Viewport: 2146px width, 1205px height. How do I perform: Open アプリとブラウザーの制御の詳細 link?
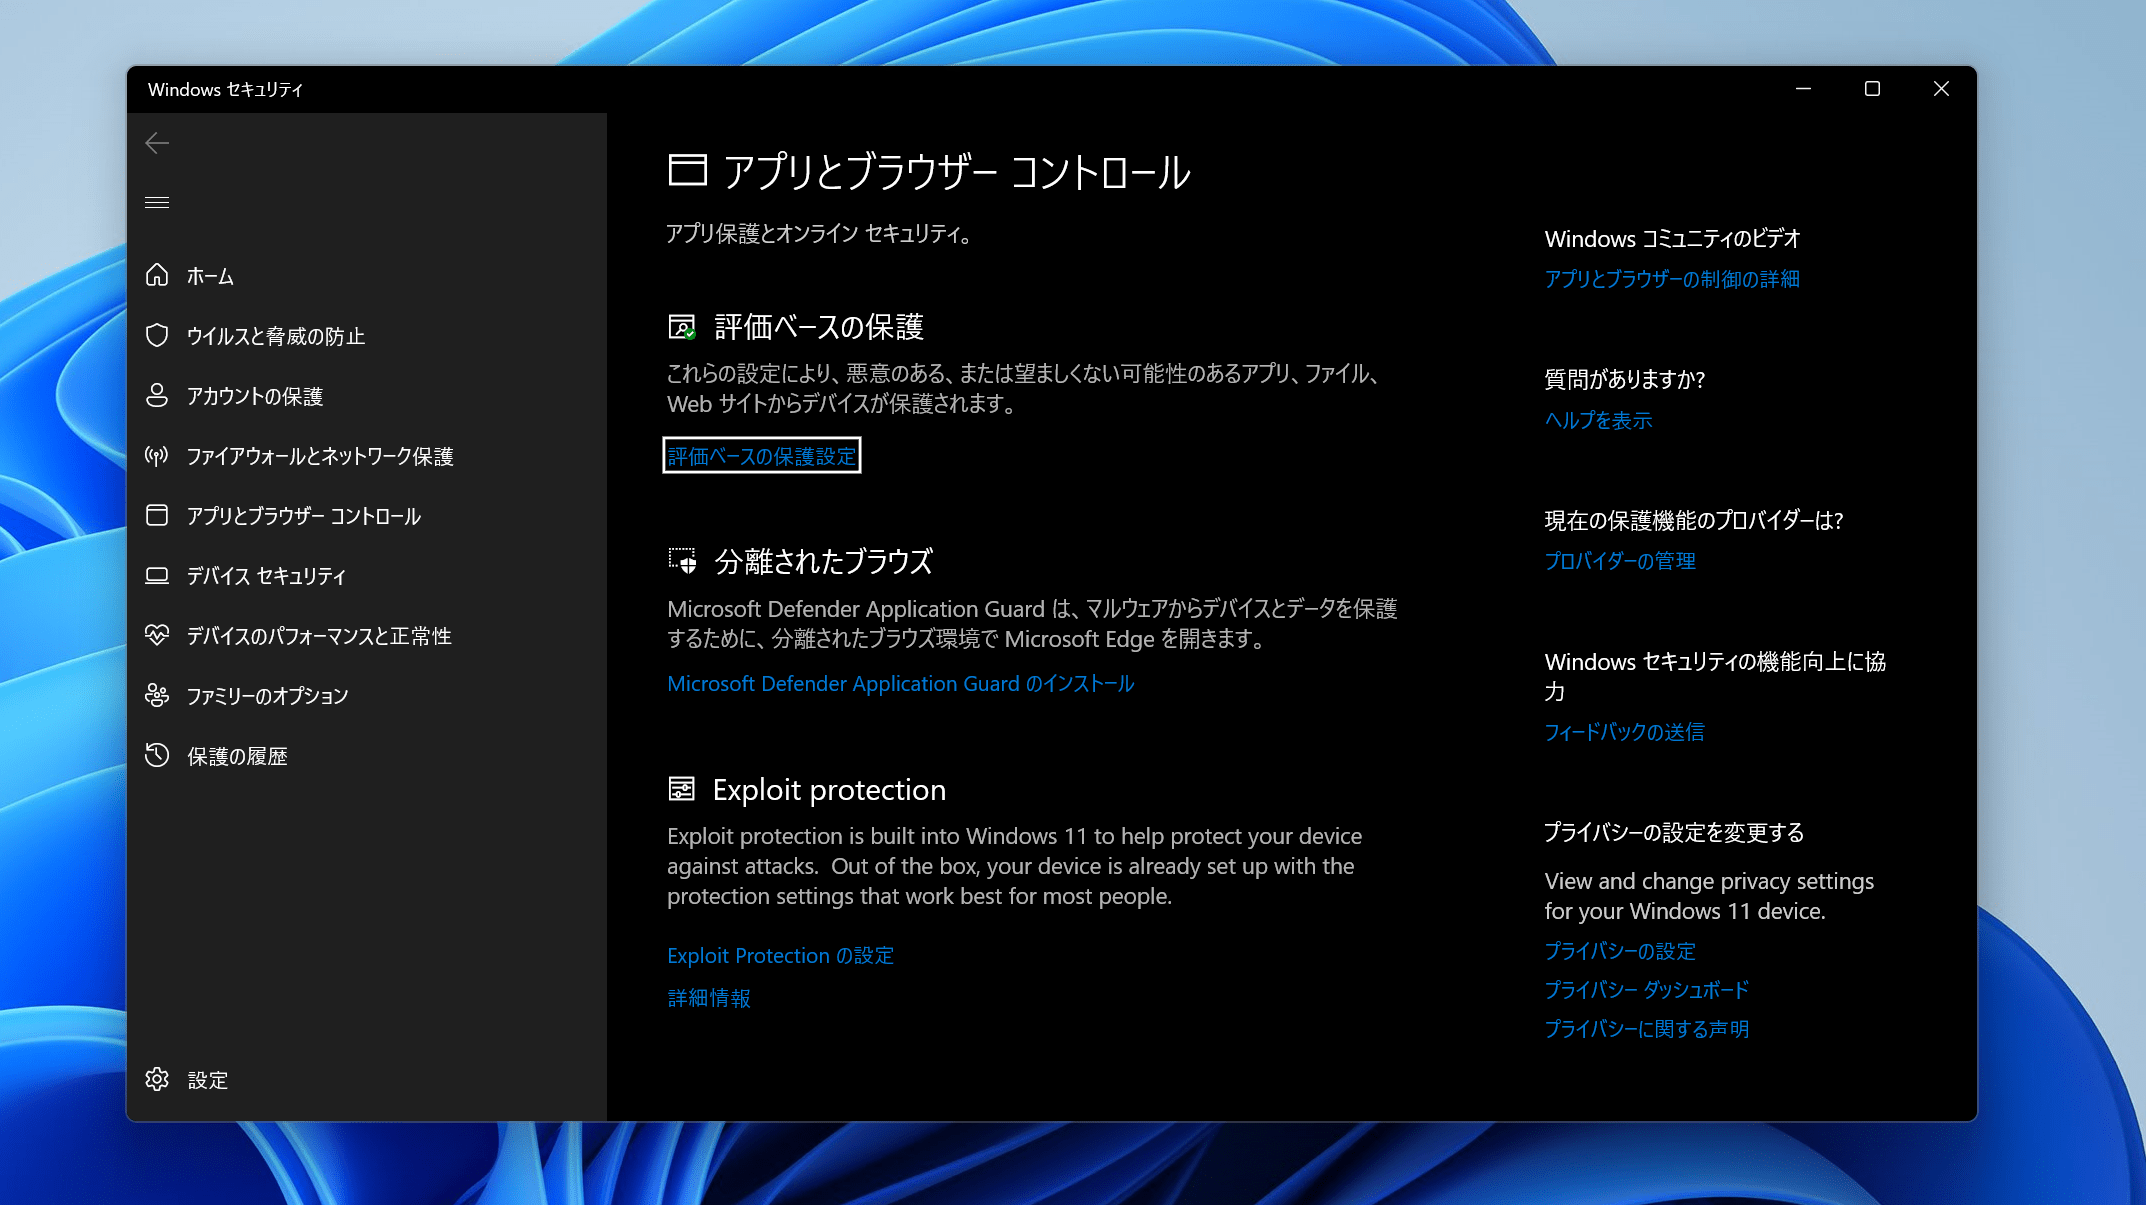coord(1672,279)
